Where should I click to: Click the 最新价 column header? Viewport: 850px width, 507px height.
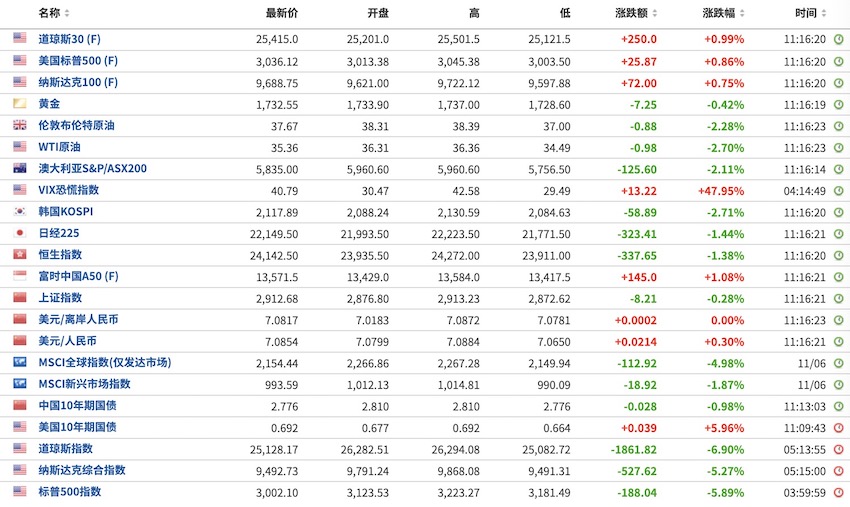pos(281,13)
